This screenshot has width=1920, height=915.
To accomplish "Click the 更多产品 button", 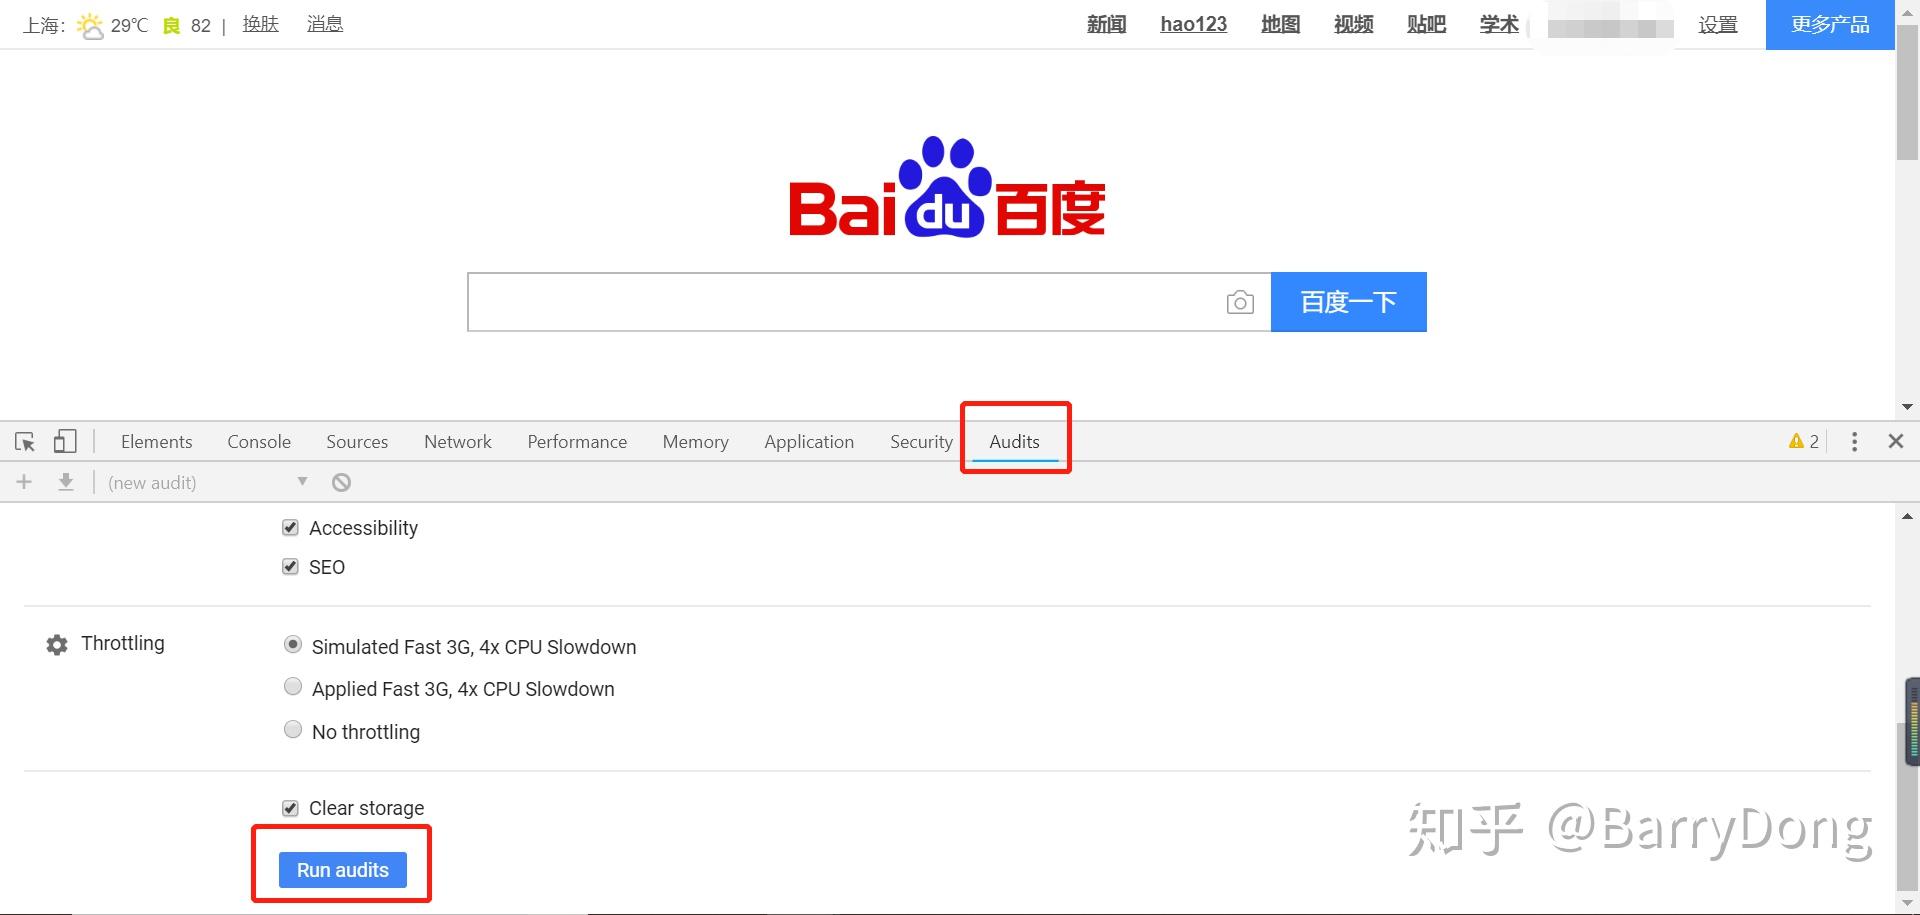I will point(1830,25).
